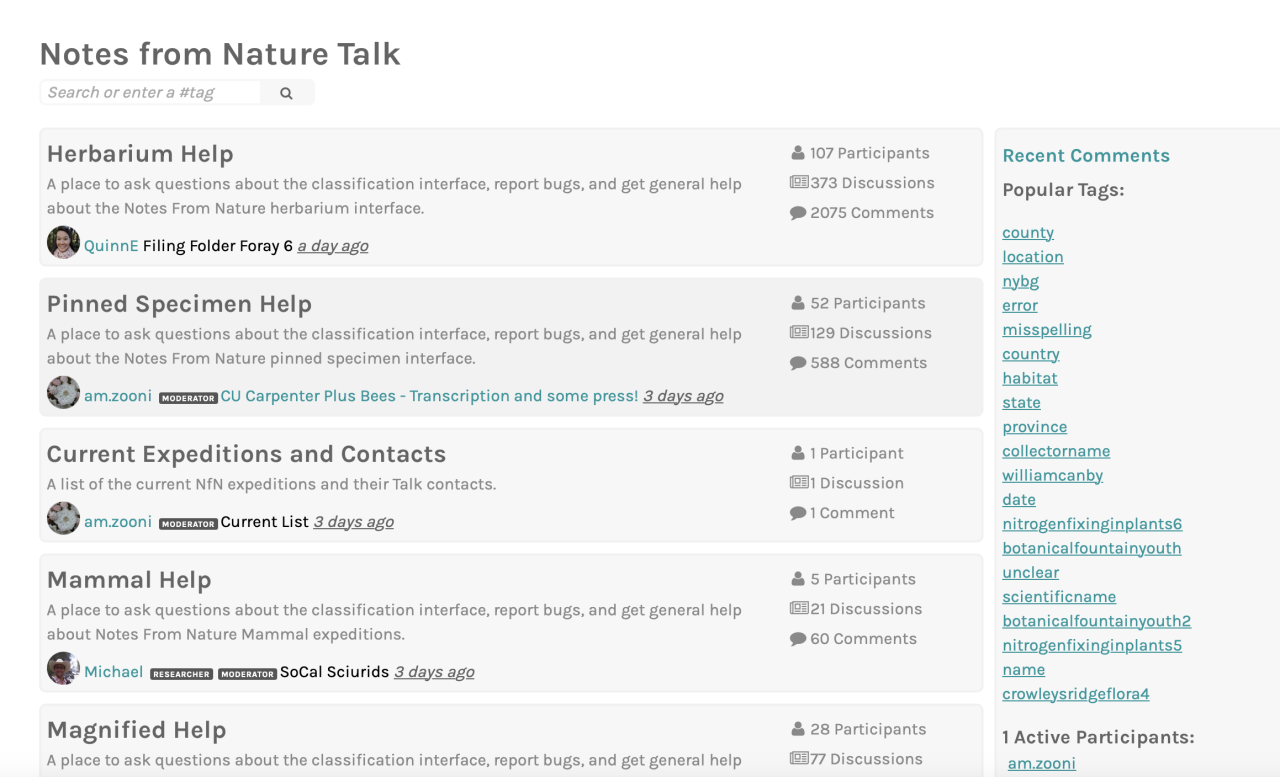Click MODERATOR badge in Pinned Specimen Help
The width and height of the screenshot is (1280, 777).
tap(188, 398)
